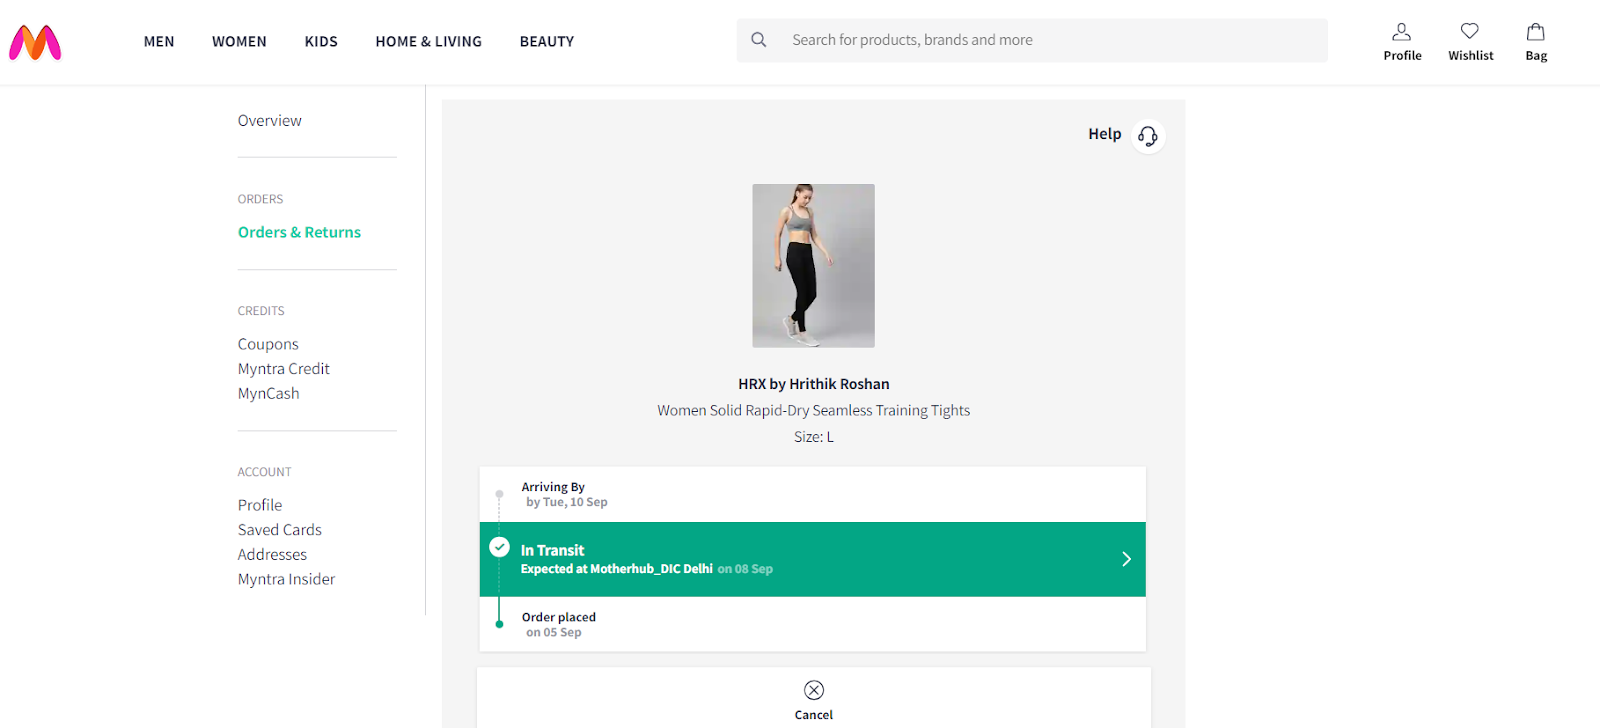Click the Help headset icon

pos(1148,135)
